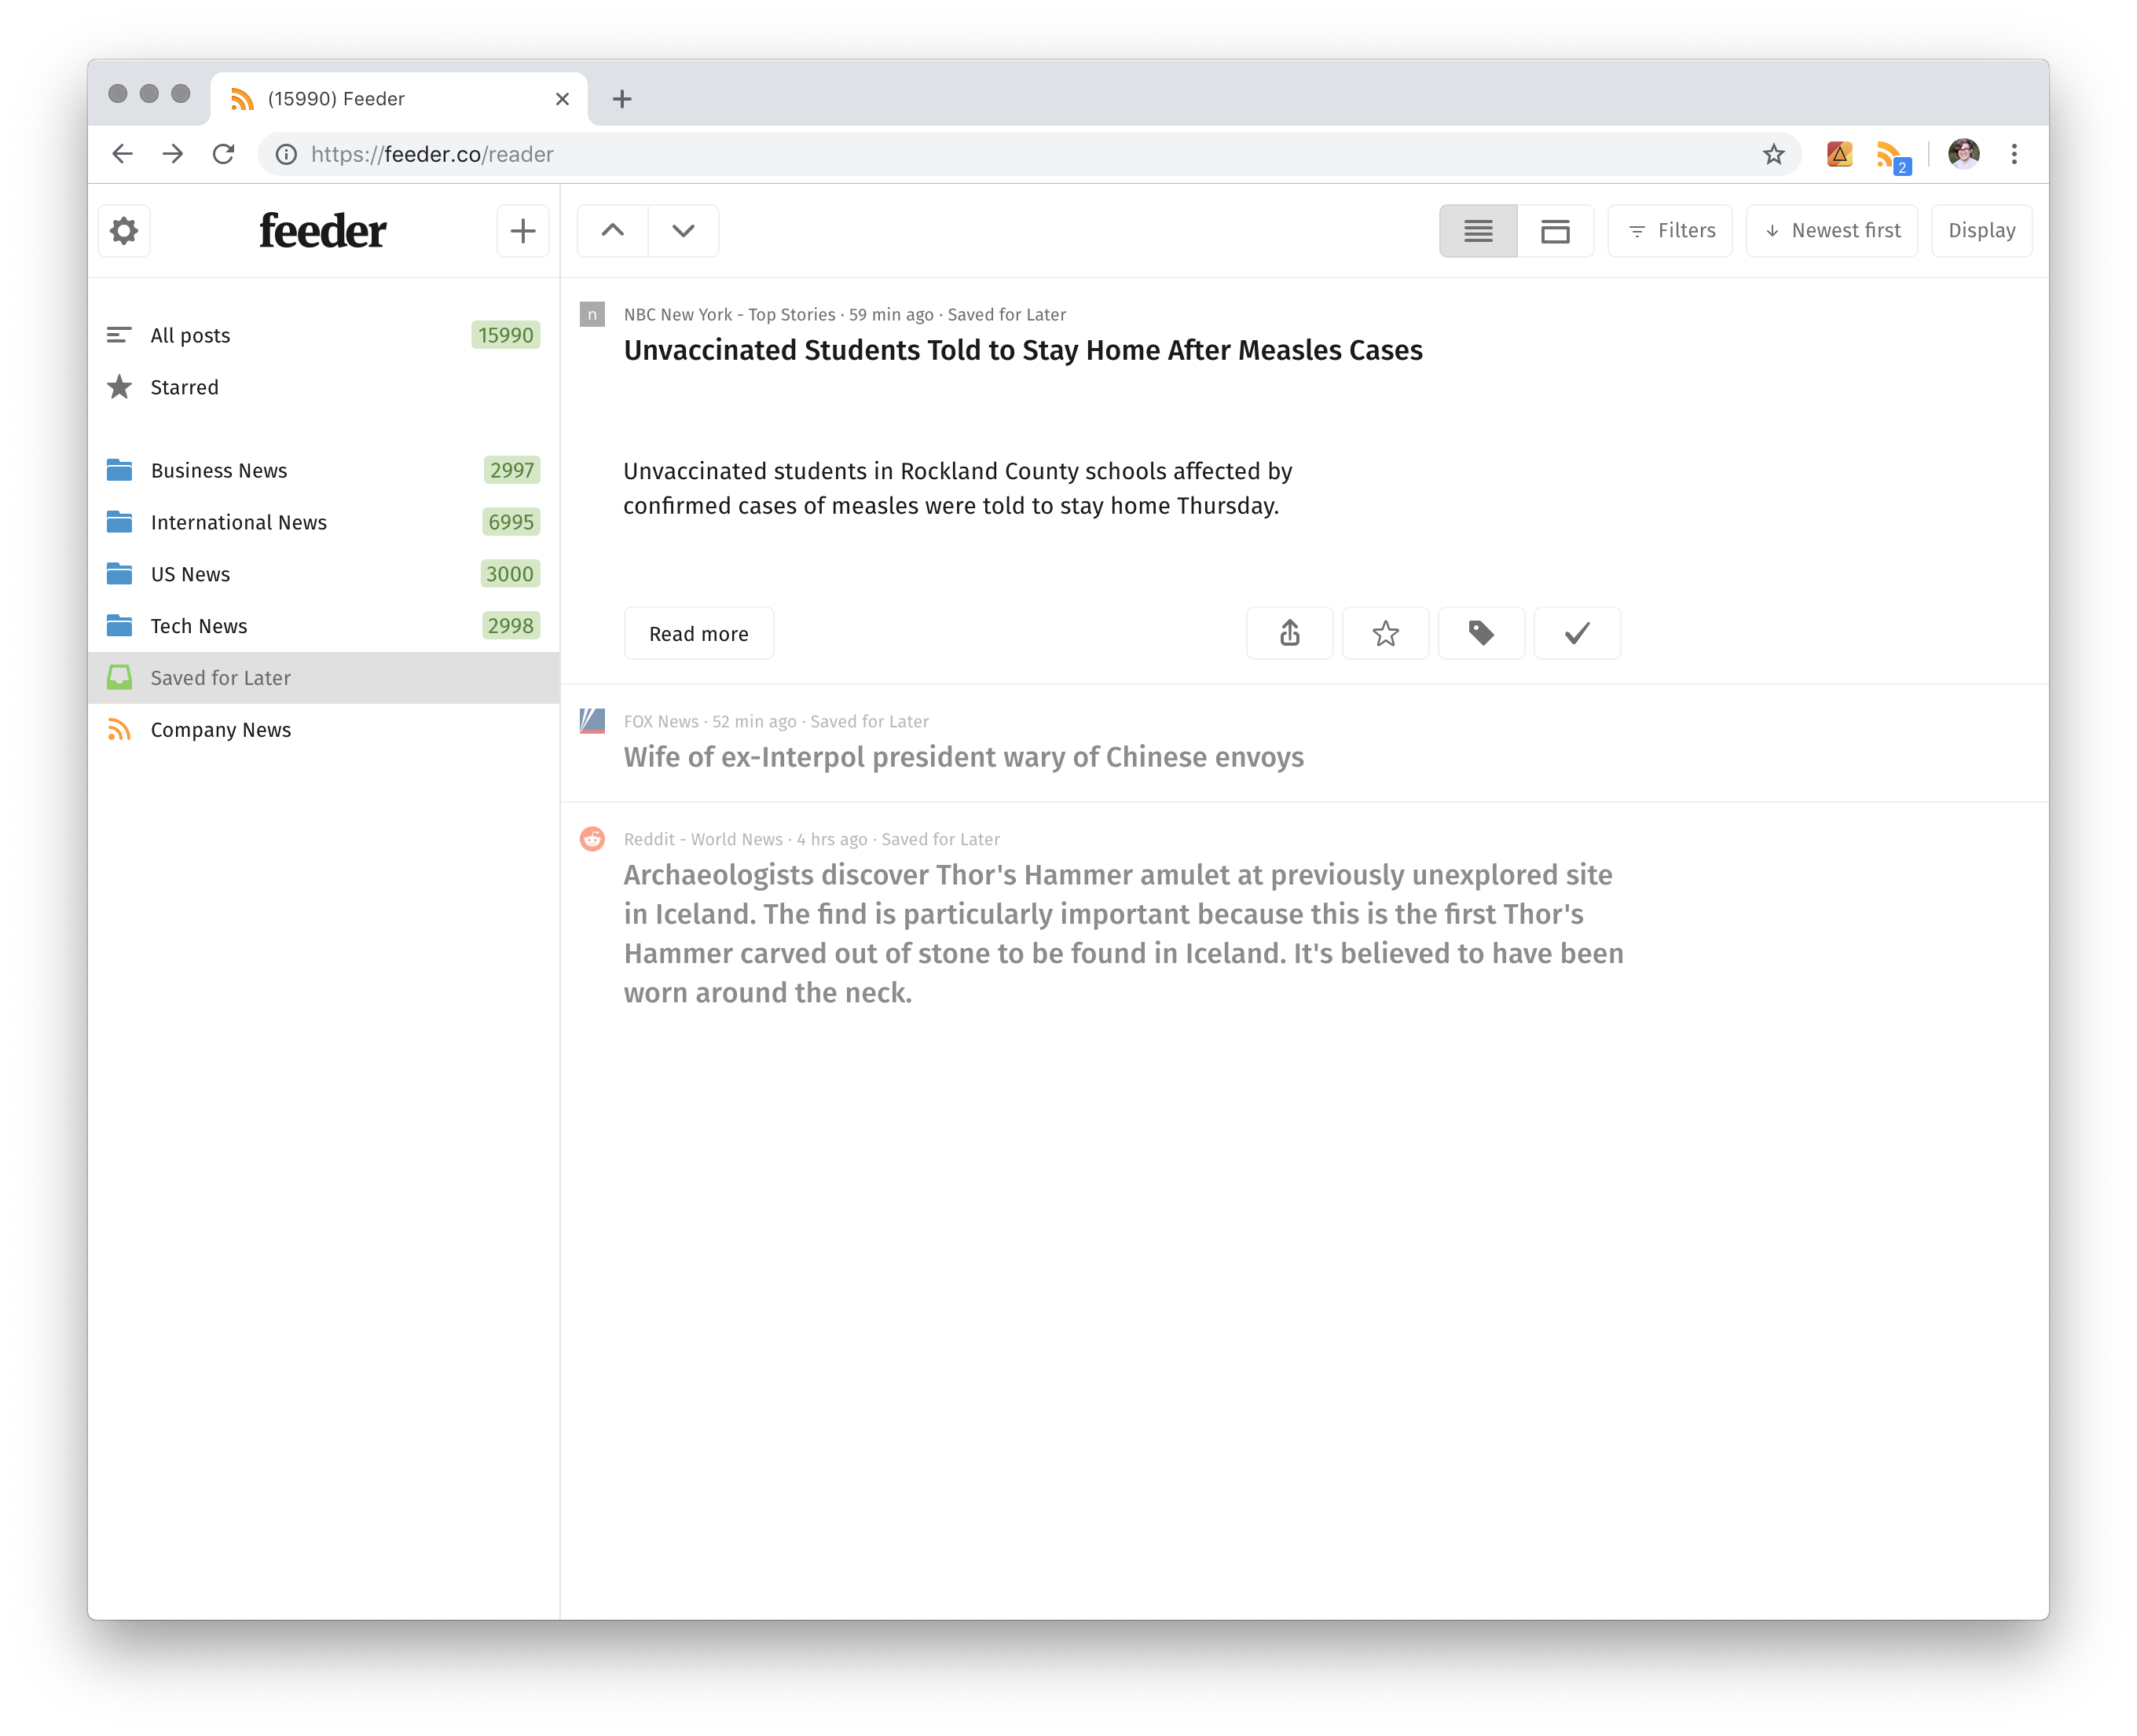Image resolution: width=2137 pixels, height=1736 pixels.
Task: Reload the feeder page
Action: pos(224,154)
